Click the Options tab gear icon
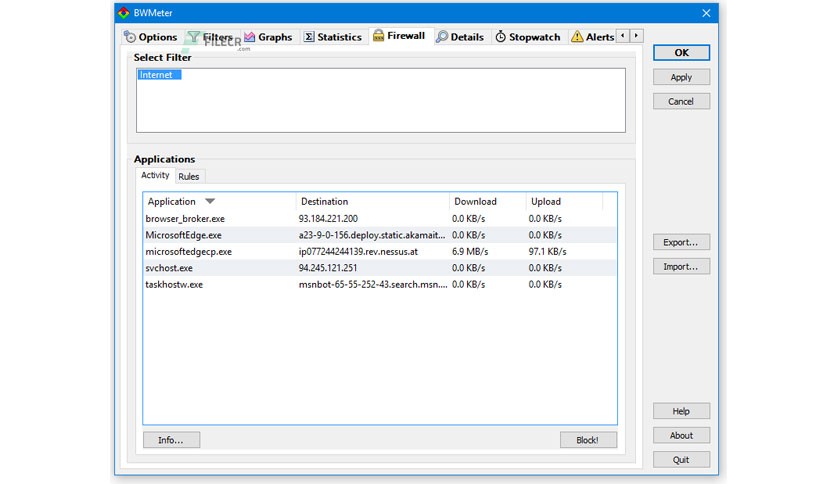 pos(130,37)
